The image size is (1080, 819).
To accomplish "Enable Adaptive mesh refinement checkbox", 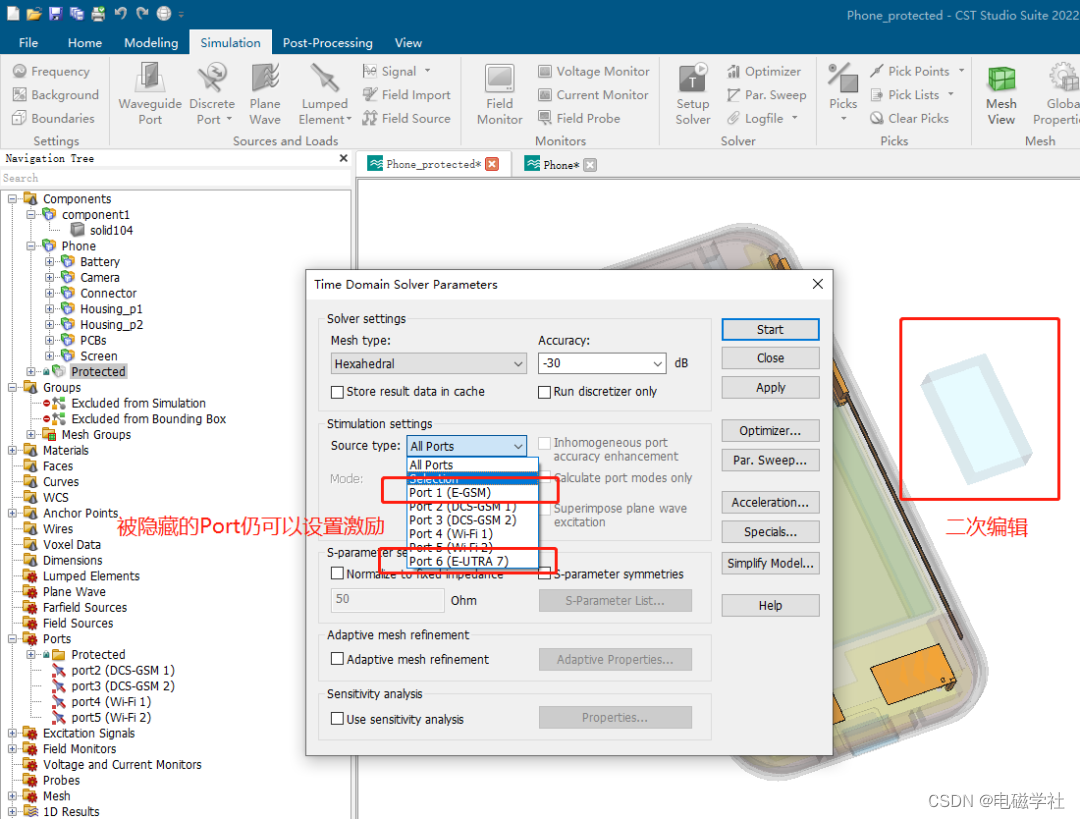I will [338, 659].
